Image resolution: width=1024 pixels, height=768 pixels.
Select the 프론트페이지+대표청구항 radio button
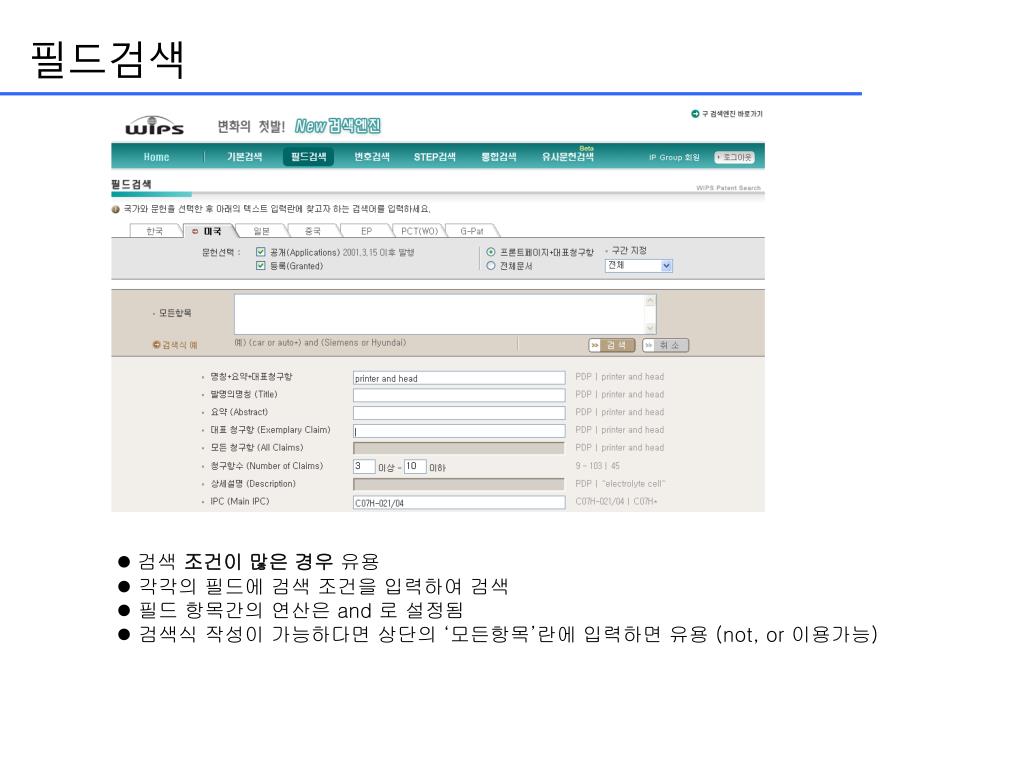point(491,252)
